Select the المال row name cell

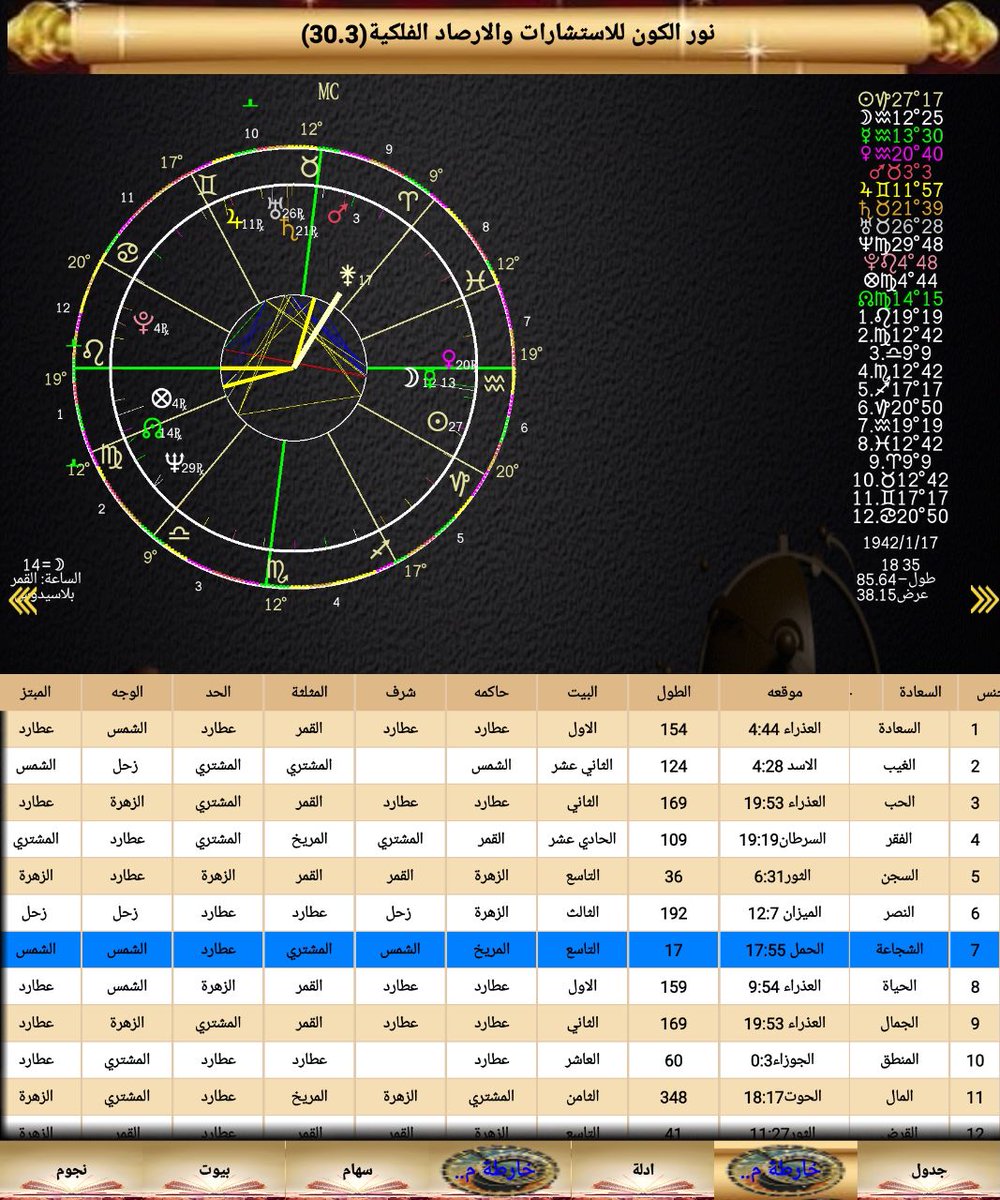[x=900, y=1096]
